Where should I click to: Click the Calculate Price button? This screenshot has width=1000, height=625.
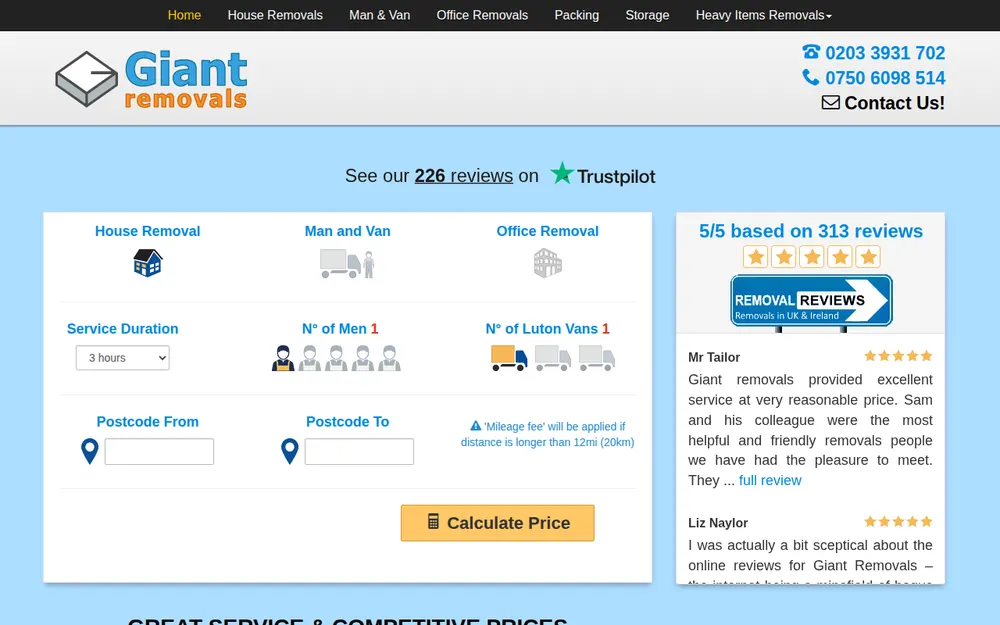[x=497, y=523]
